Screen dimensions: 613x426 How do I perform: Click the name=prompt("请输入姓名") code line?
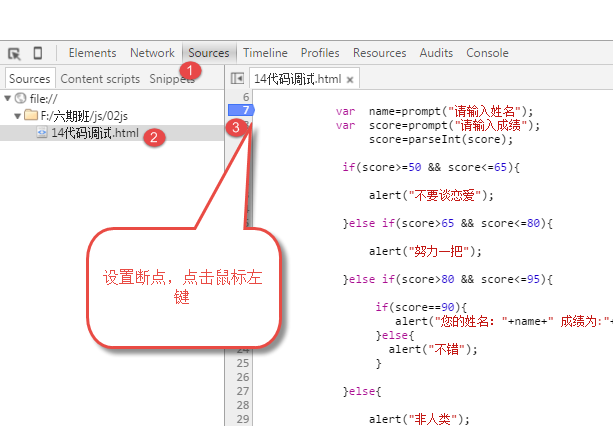[434, 111]
